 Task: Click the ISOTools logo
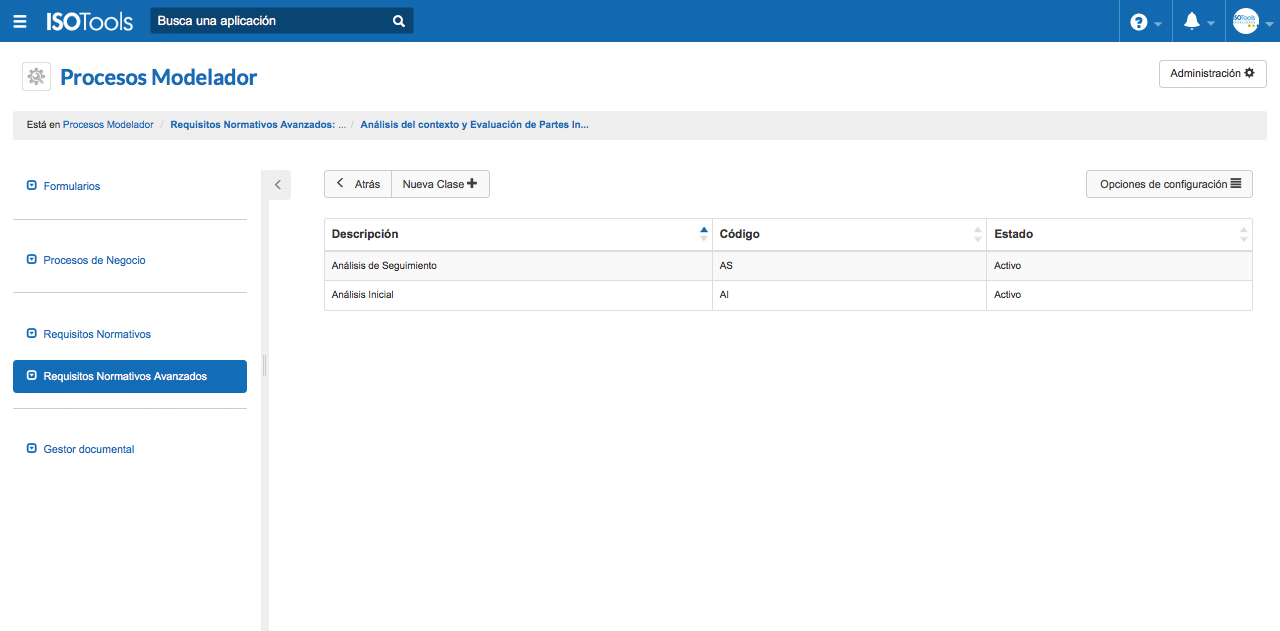89,21
